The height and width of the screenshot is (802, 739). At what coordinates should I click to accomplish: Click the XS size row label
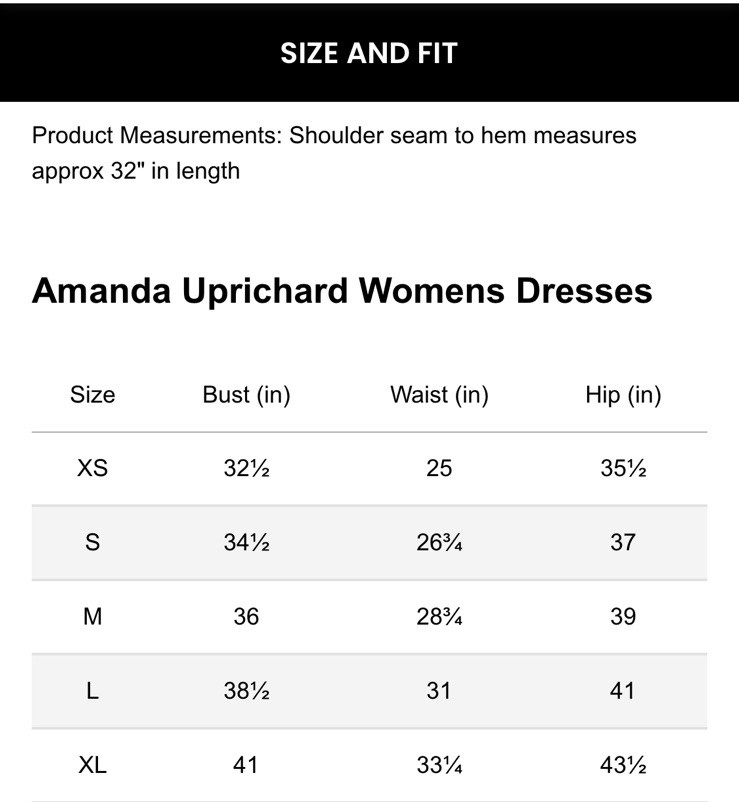pos(92,468)
